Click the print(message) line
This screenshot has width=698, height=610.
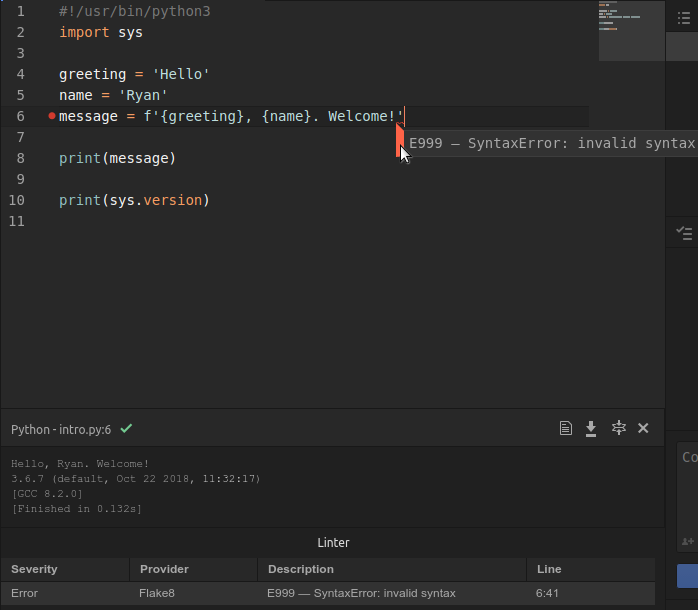pos(118,159)
